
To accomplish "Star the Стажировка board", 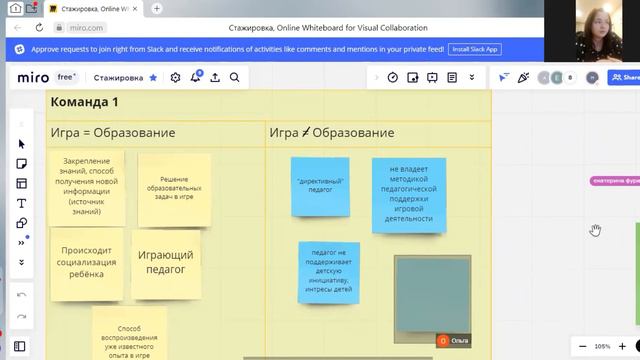I will (x=153, y=78).
